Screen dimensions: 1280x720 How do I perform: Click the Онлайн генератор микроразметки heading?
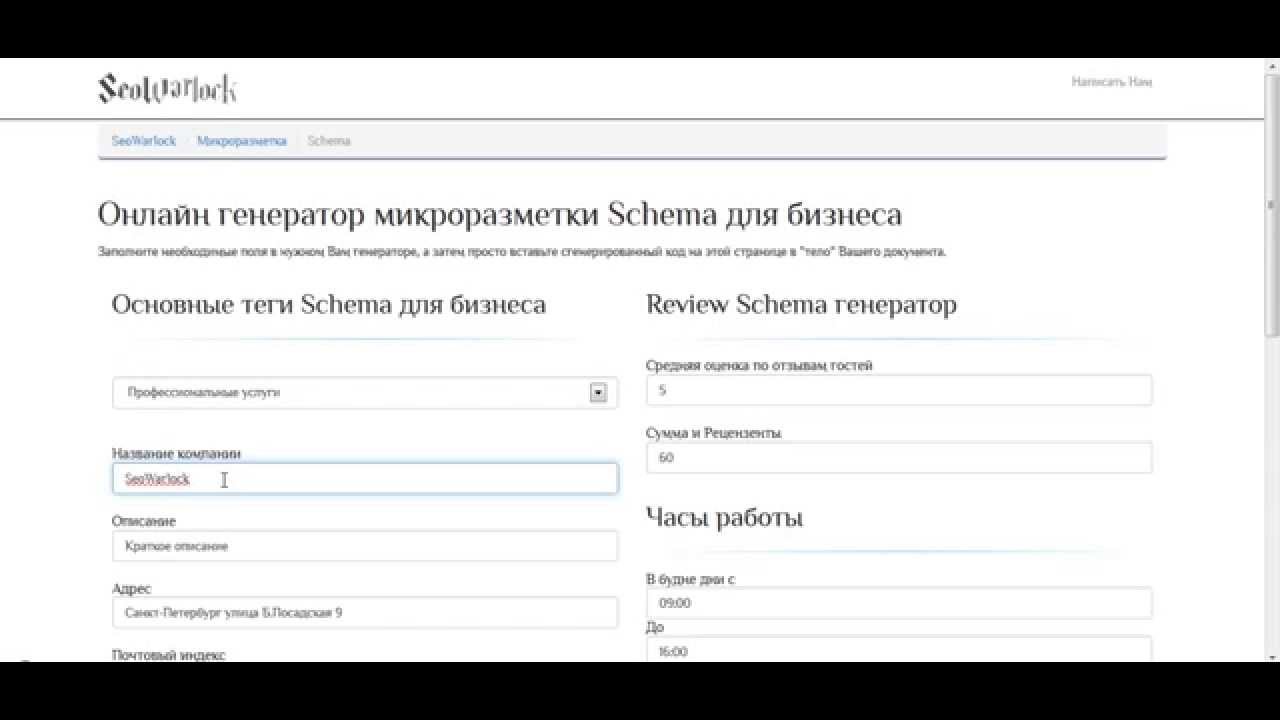[500, 215]
